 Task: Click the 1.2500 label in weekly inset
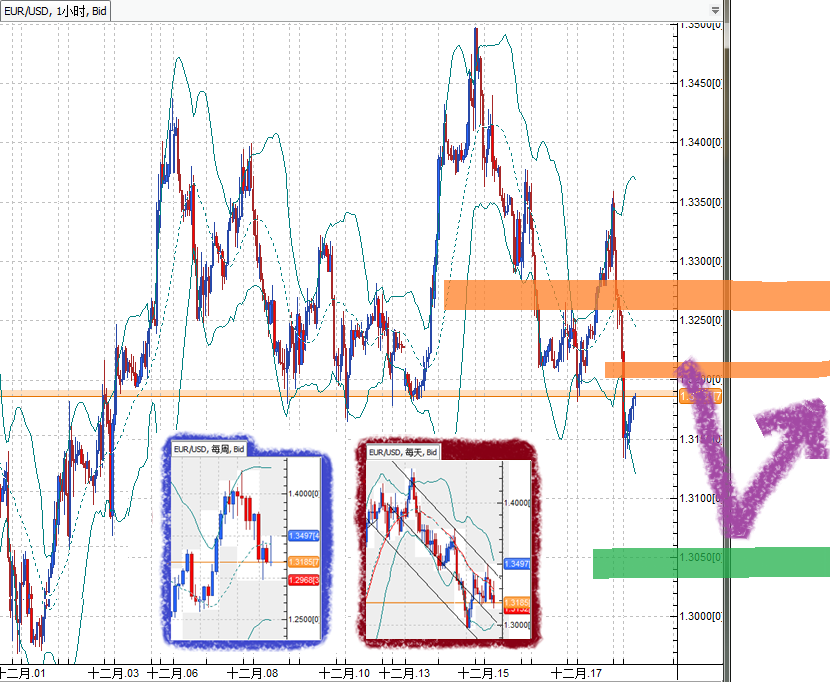pyautogui.click(x=304, y=620)
